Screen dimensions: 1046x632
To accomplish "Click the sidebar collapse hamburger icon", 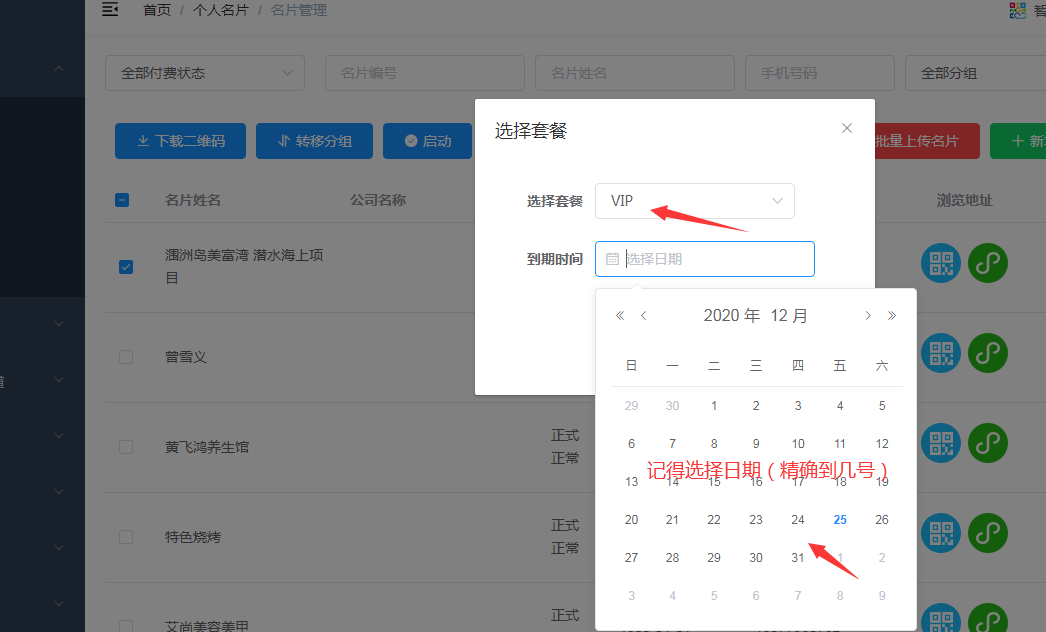I will 110,10.
